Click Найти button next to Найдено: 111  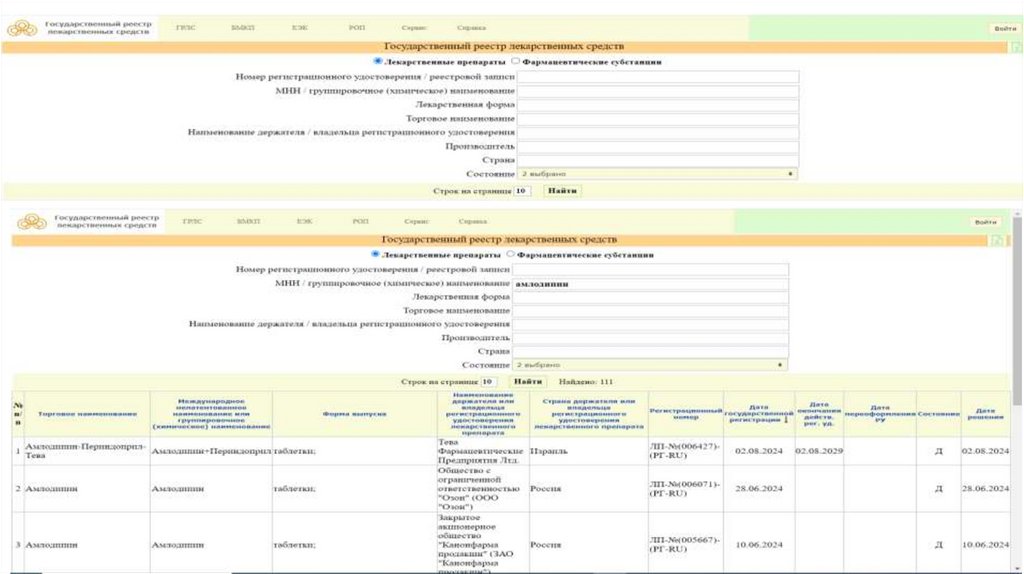[x=527, y=381]
